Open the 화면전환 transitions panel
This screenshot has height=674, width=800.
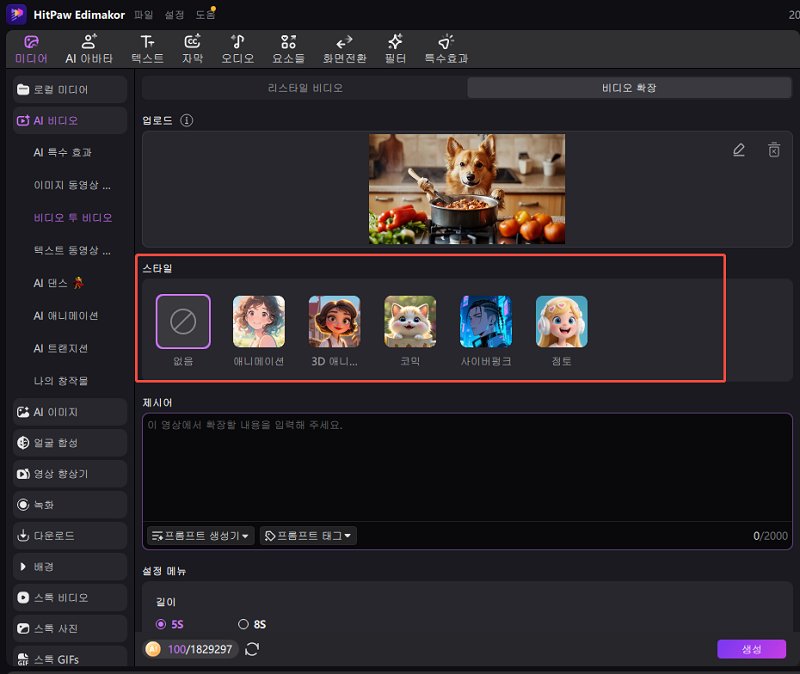[344, 49]
